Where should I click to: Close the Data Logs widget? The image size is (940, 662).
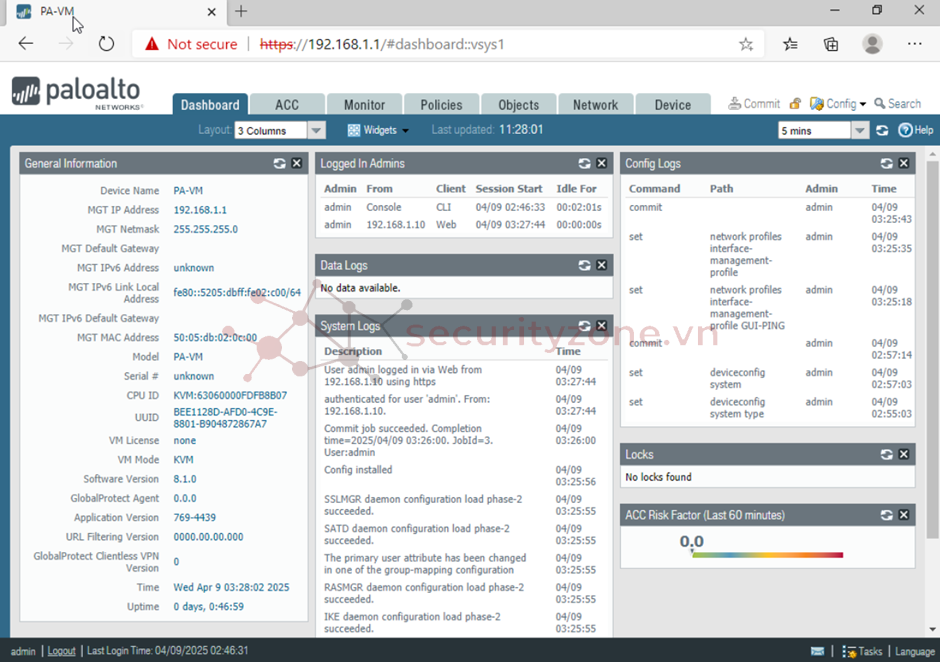coord(602,265)
